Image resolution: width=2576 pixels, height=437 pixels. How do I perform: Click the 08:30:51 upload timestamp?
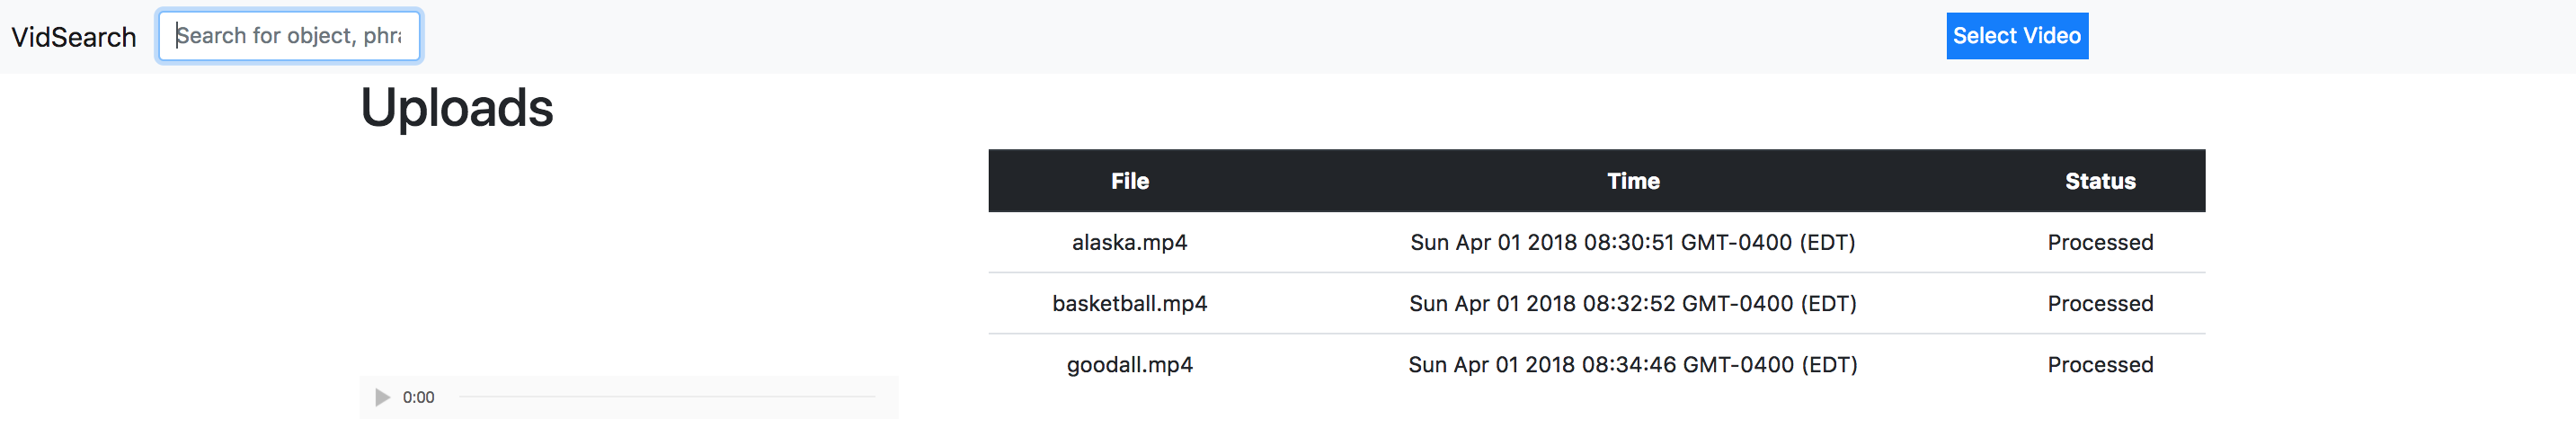[x=1632, y=242]
